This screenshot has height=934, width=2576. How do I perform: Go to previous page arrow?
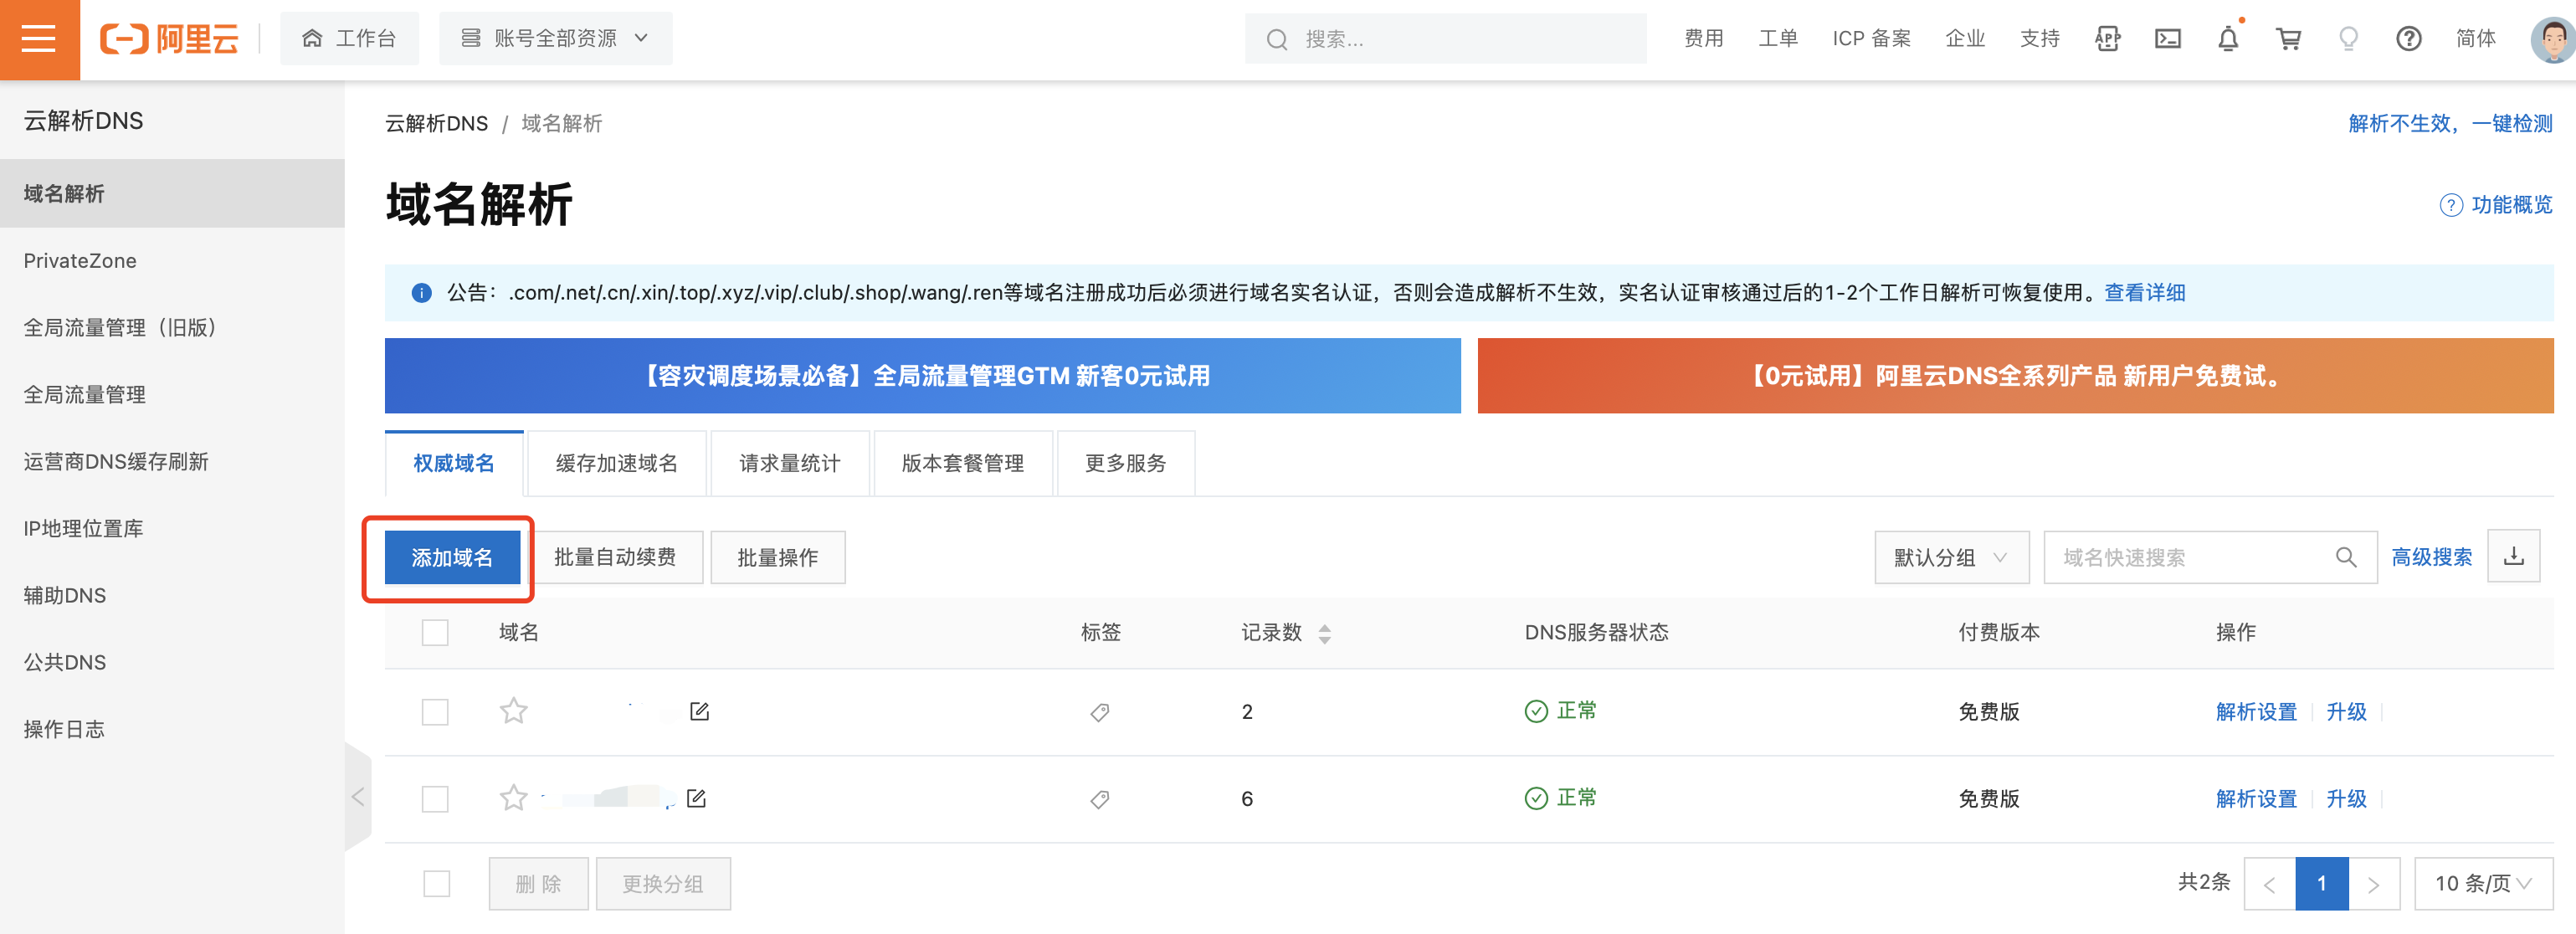2269,884
